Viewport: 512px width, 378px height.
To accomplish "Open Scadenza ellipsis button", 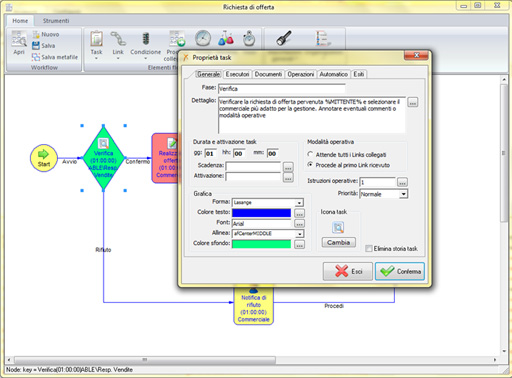I will tap(288, 167).
